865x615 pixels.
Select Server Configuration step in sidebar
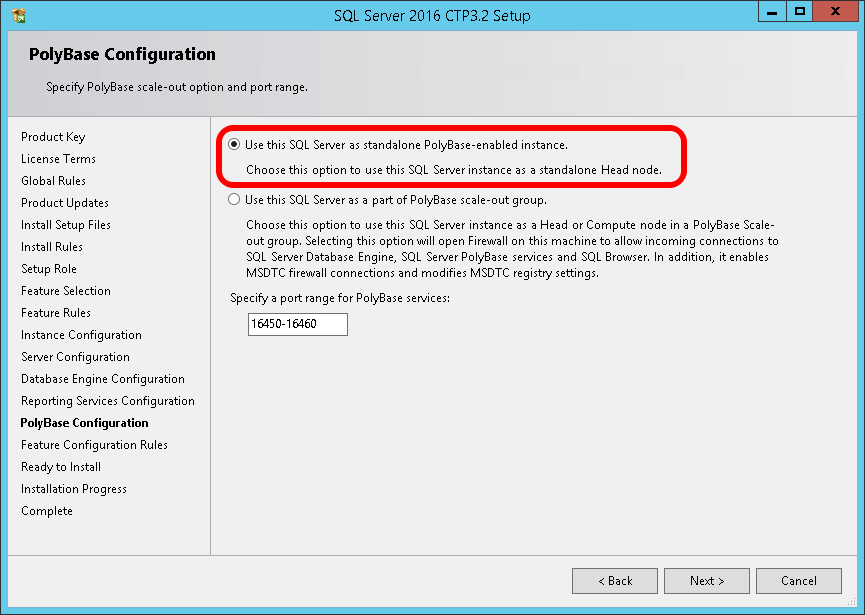[x=76, y=357]
